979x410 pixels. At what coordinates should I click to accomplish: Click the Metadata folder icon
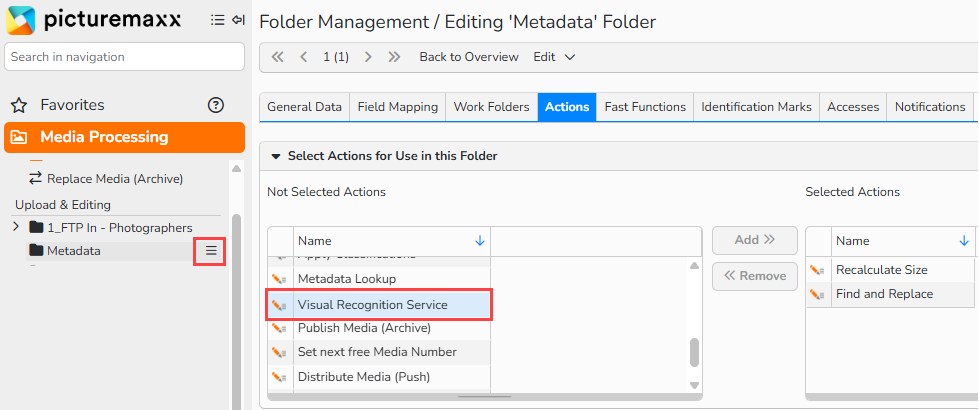point(36,251)
